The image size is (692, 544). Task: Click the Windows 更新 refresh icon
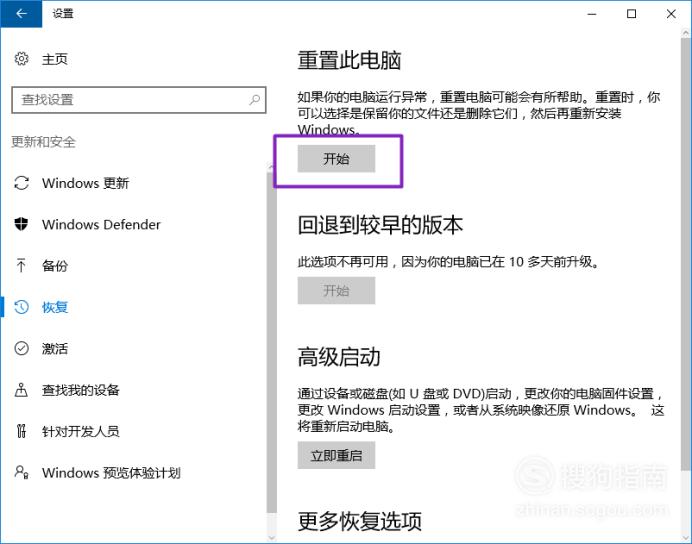[x=22, y=183]
